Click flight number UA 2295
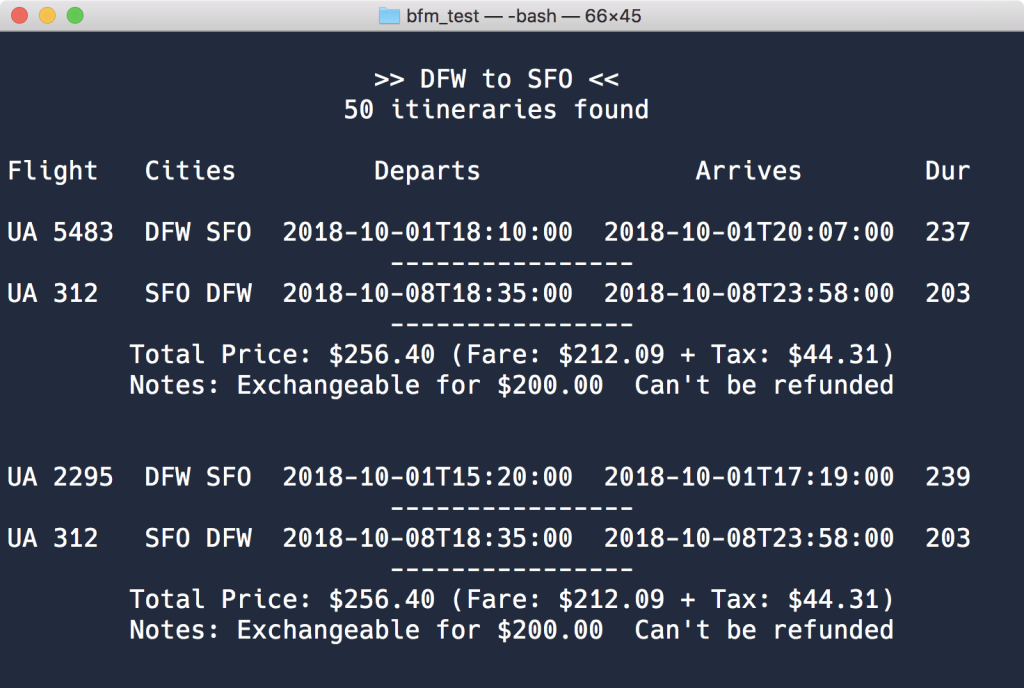Viewport: 1024px width, 688px height. click(x=60, y=477)
